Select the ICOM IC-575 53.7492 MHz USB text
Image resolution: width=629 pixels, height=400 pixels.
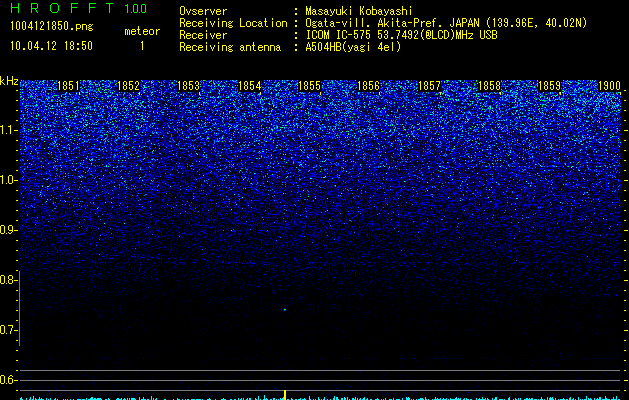[x=401, y=35]
